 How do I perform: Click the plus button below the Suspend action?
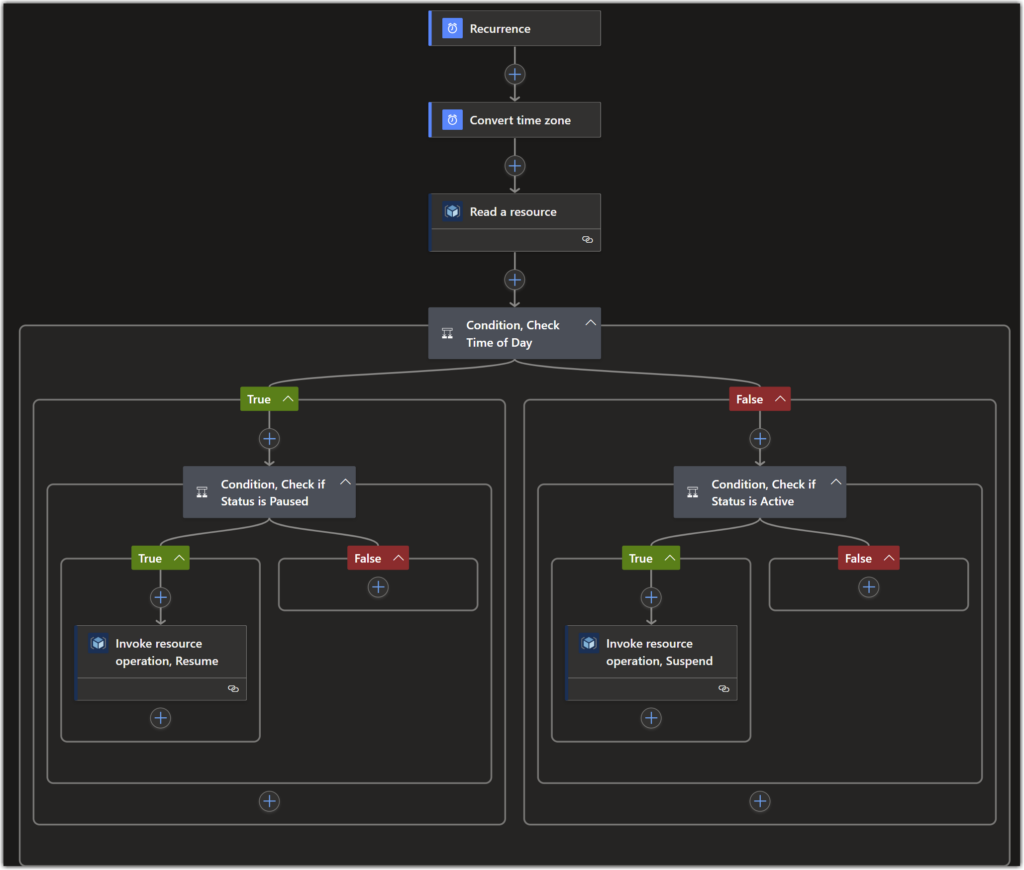(x=651, y=717)
